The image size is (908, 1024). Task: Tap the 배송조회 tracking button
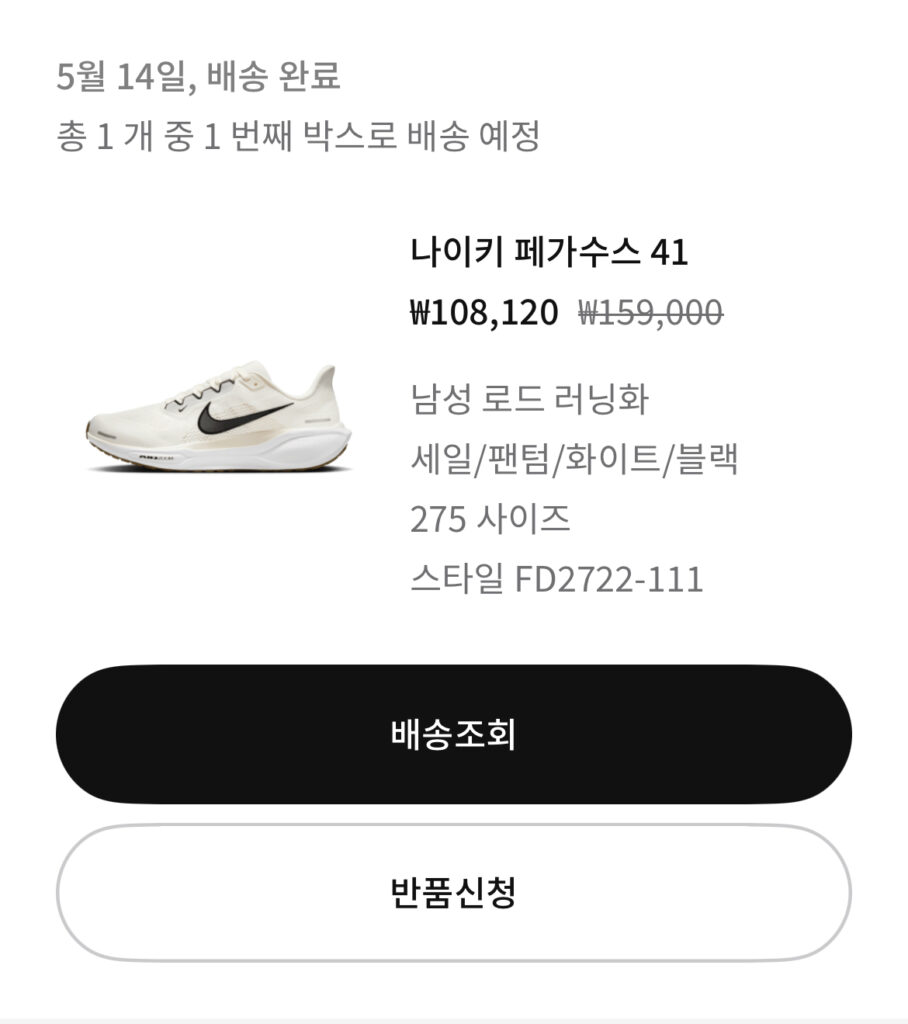coord(454,734)
